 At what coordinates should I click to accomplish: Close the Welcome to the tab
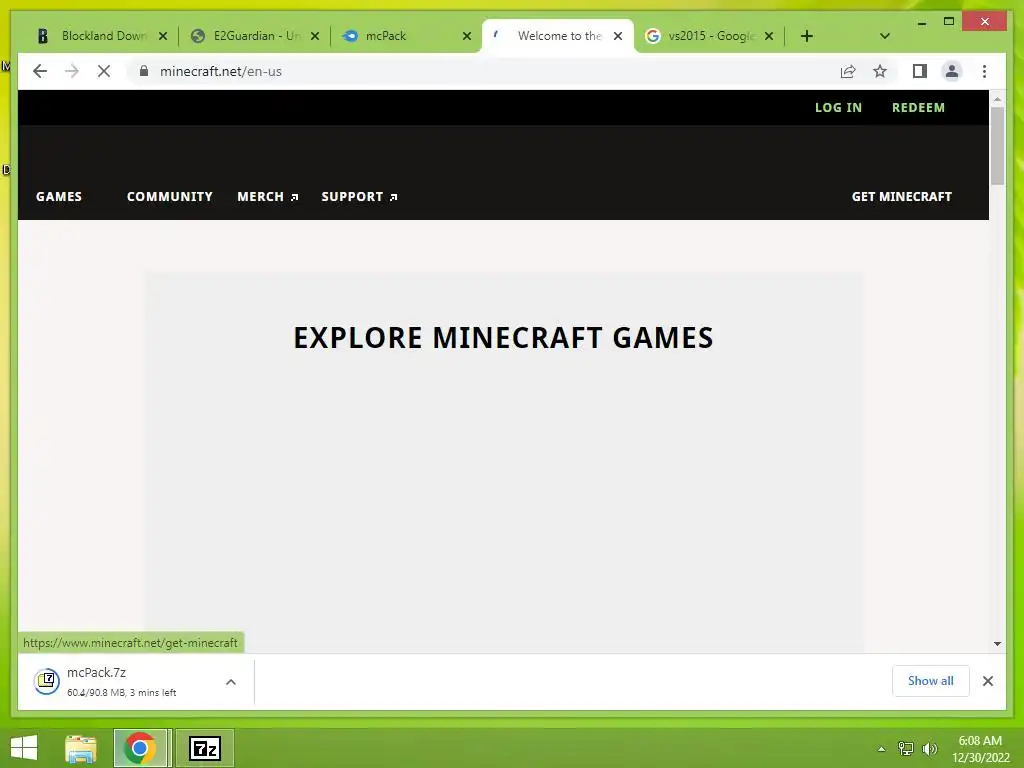[x=618, y=36]
